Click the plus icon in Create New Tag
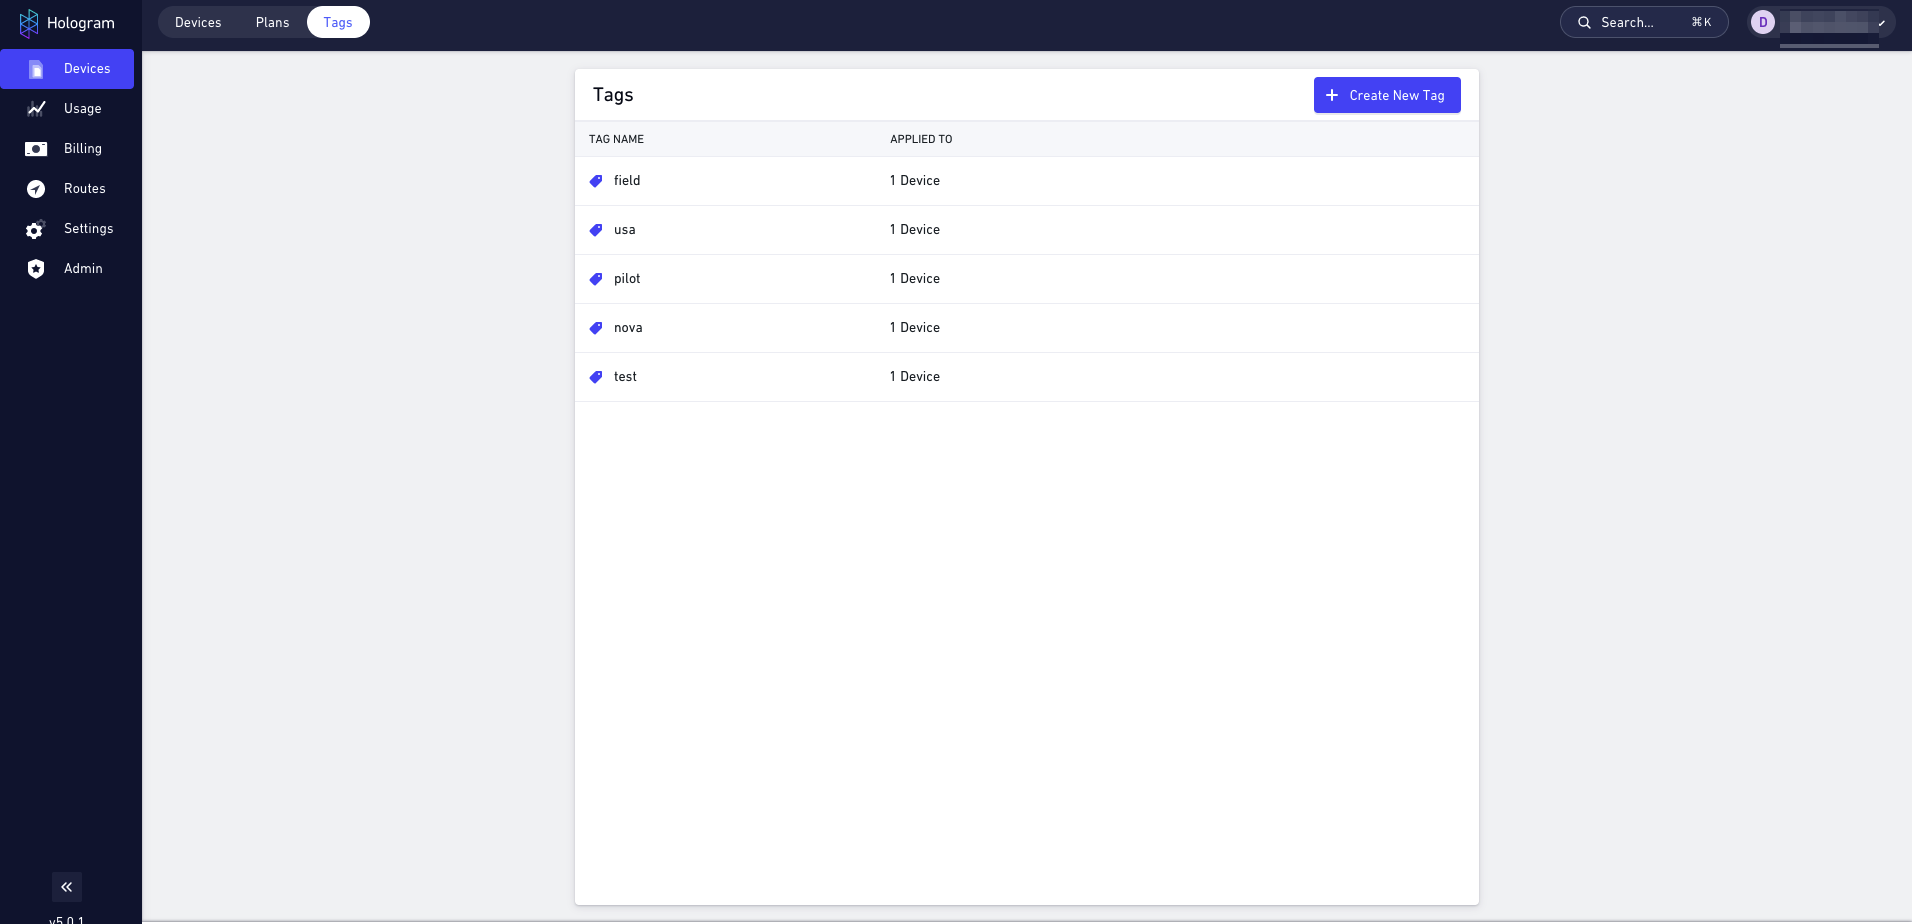 pos(1332,95)
